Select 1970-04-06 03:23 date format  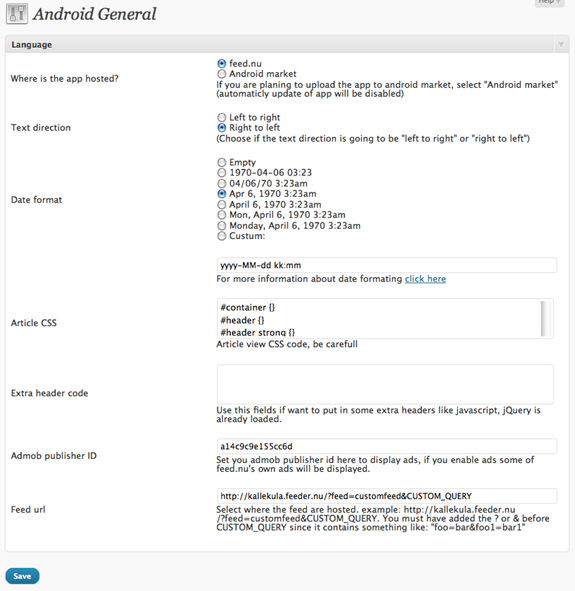pyautogui.click(x=222, y=173)
